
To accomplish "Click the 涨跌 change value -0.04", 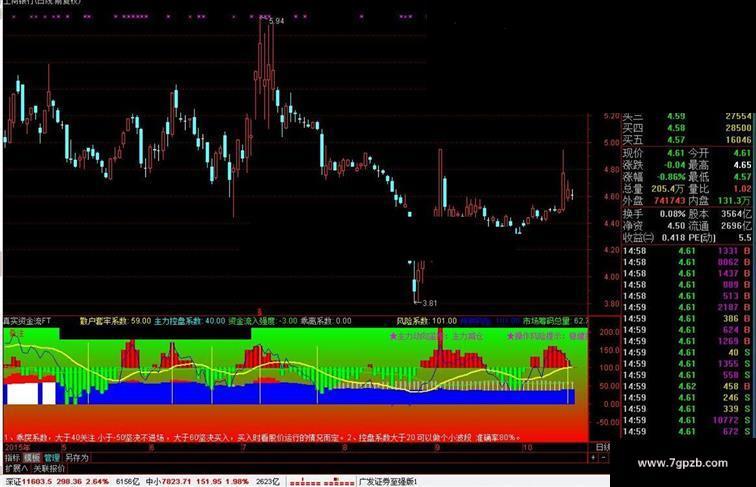I will click(x=675, y=165).
